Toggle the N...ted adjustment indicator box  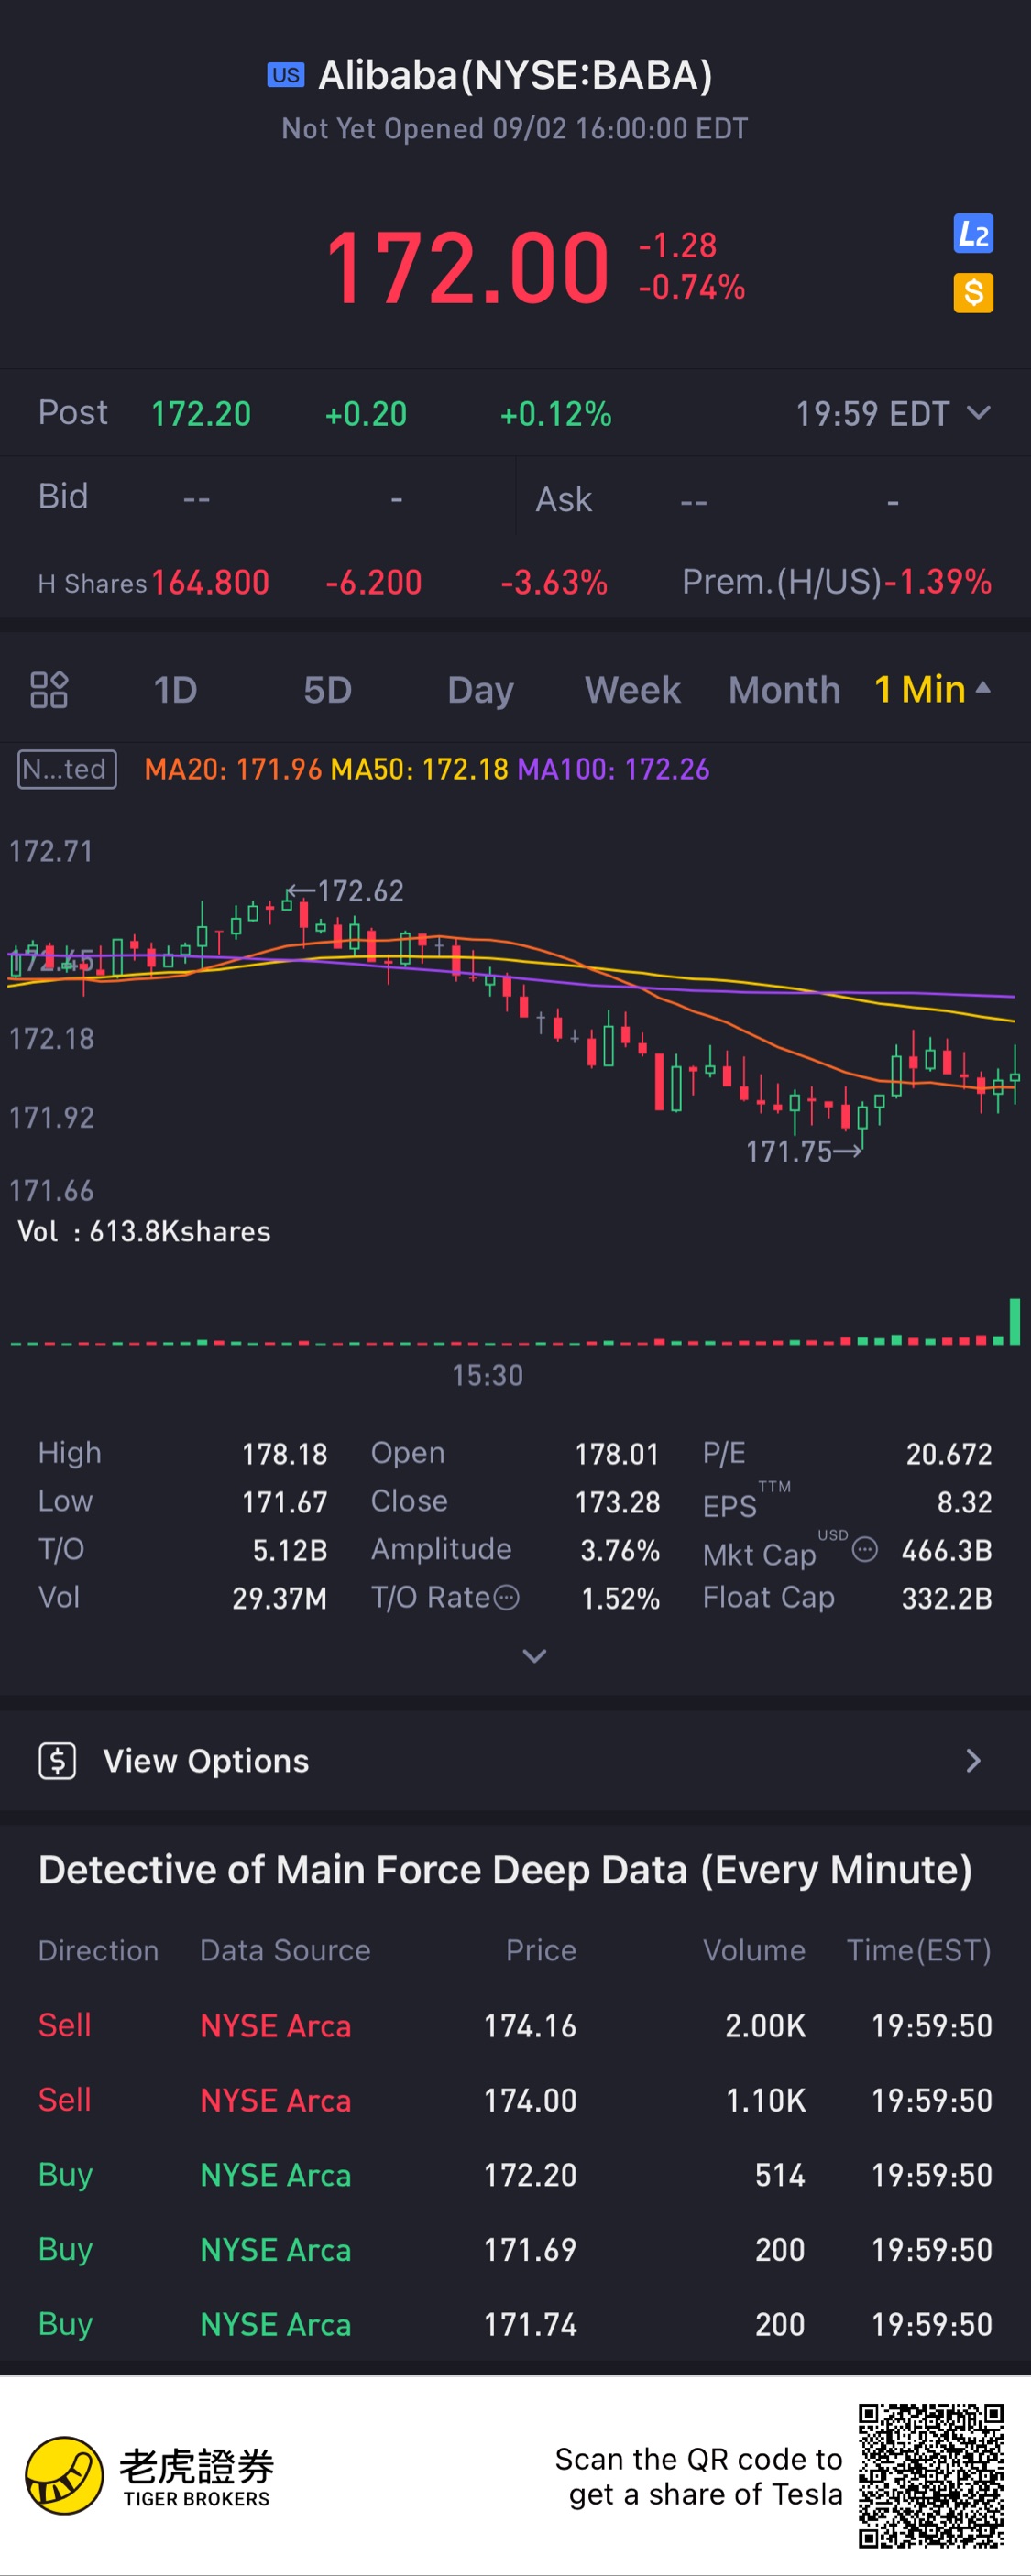(67, 769)
